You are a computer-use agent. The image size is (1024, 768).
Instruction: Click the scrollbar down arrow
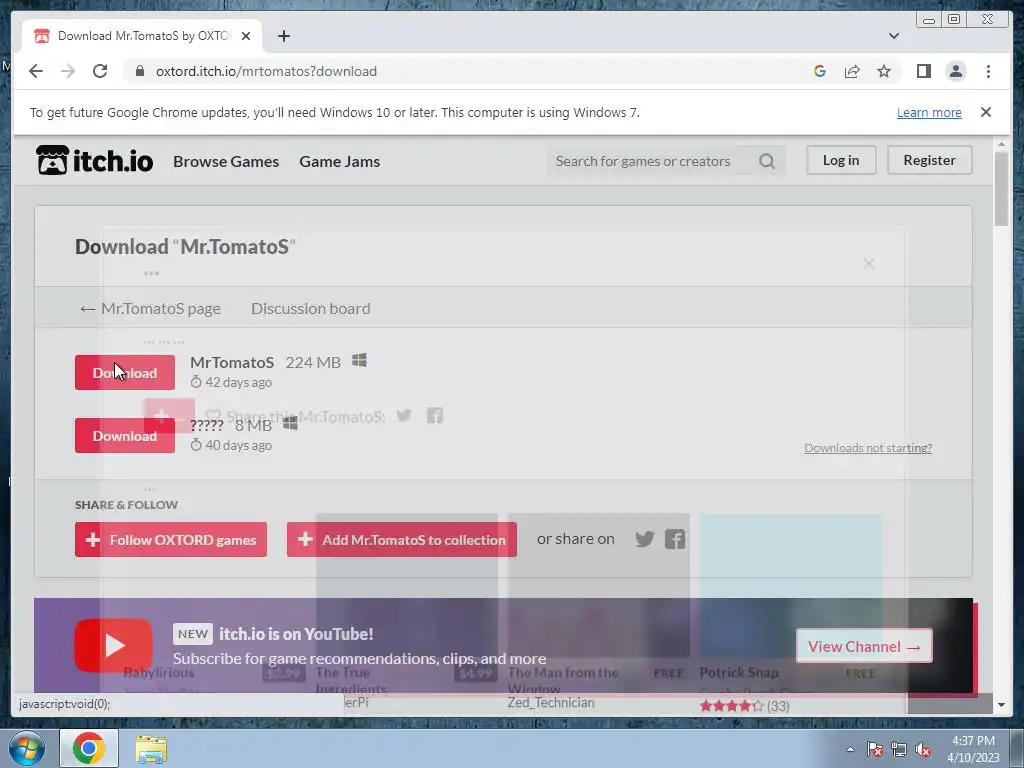(x=1001, y=705)
